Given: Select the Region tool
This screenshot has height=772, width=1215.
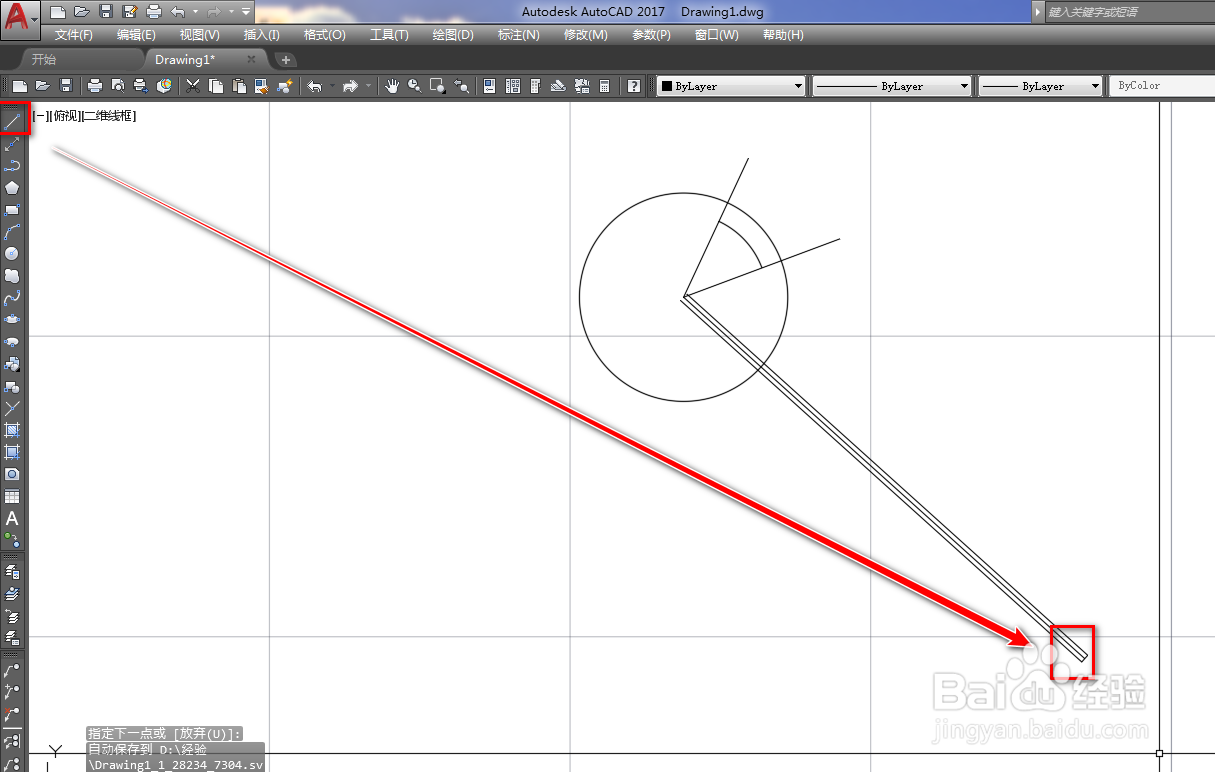Looking at the screenshot, I should click(13, 474).
